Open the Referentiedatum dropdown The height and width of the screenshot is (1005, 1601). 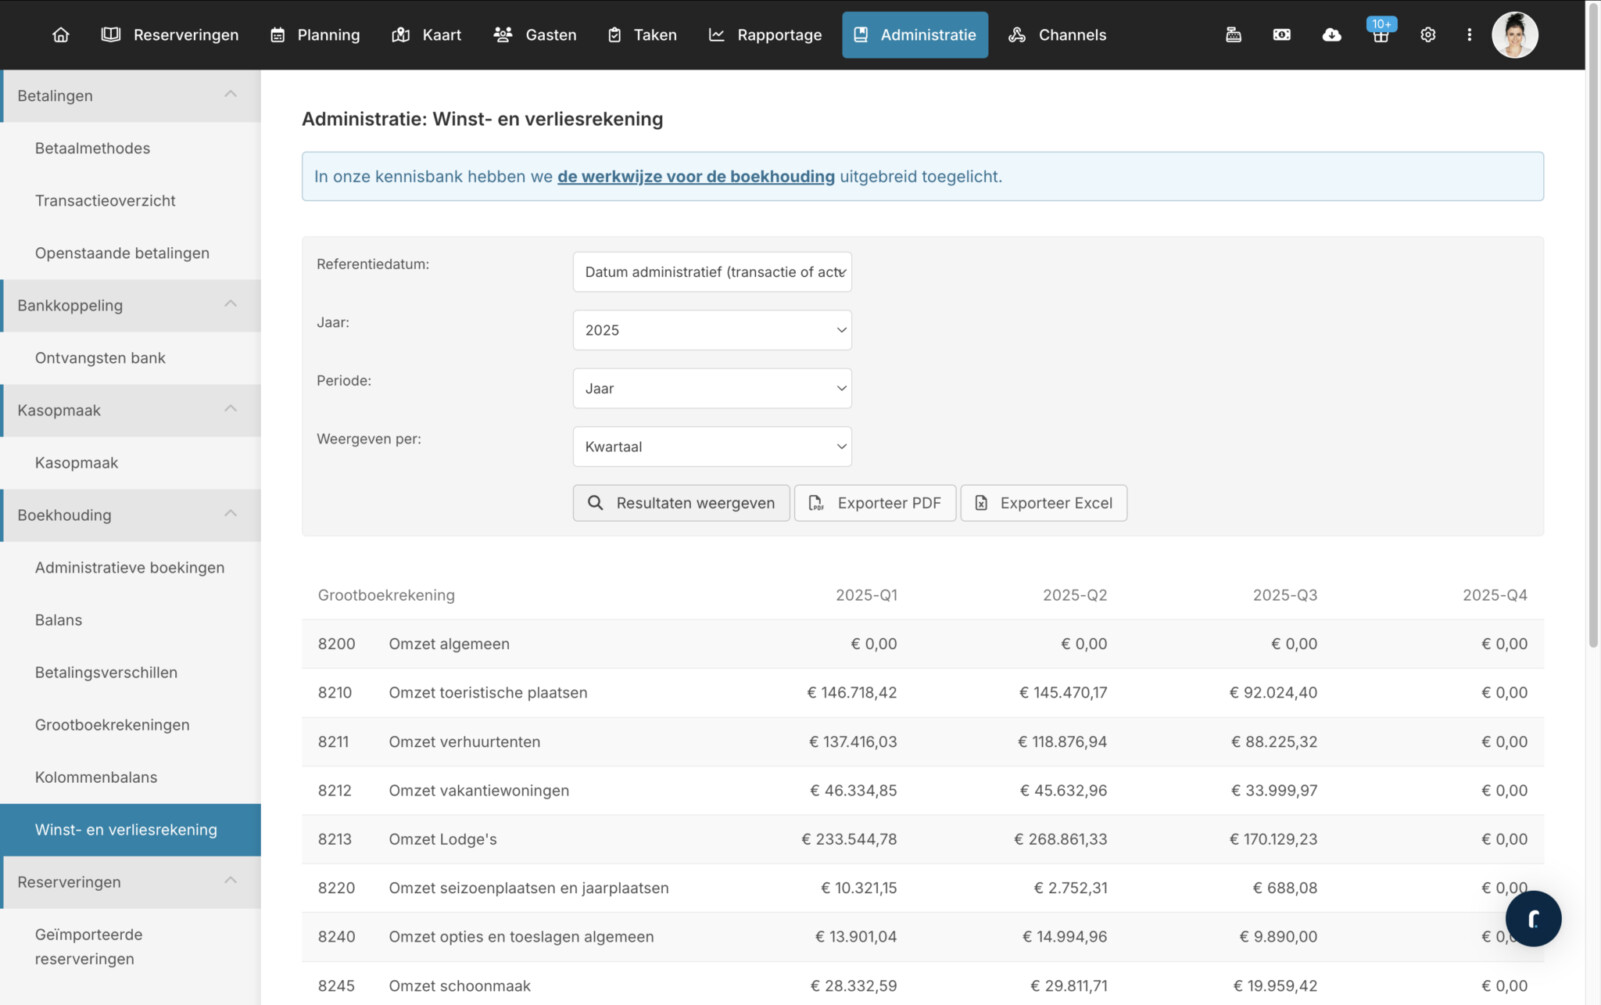tap(712, 272)
